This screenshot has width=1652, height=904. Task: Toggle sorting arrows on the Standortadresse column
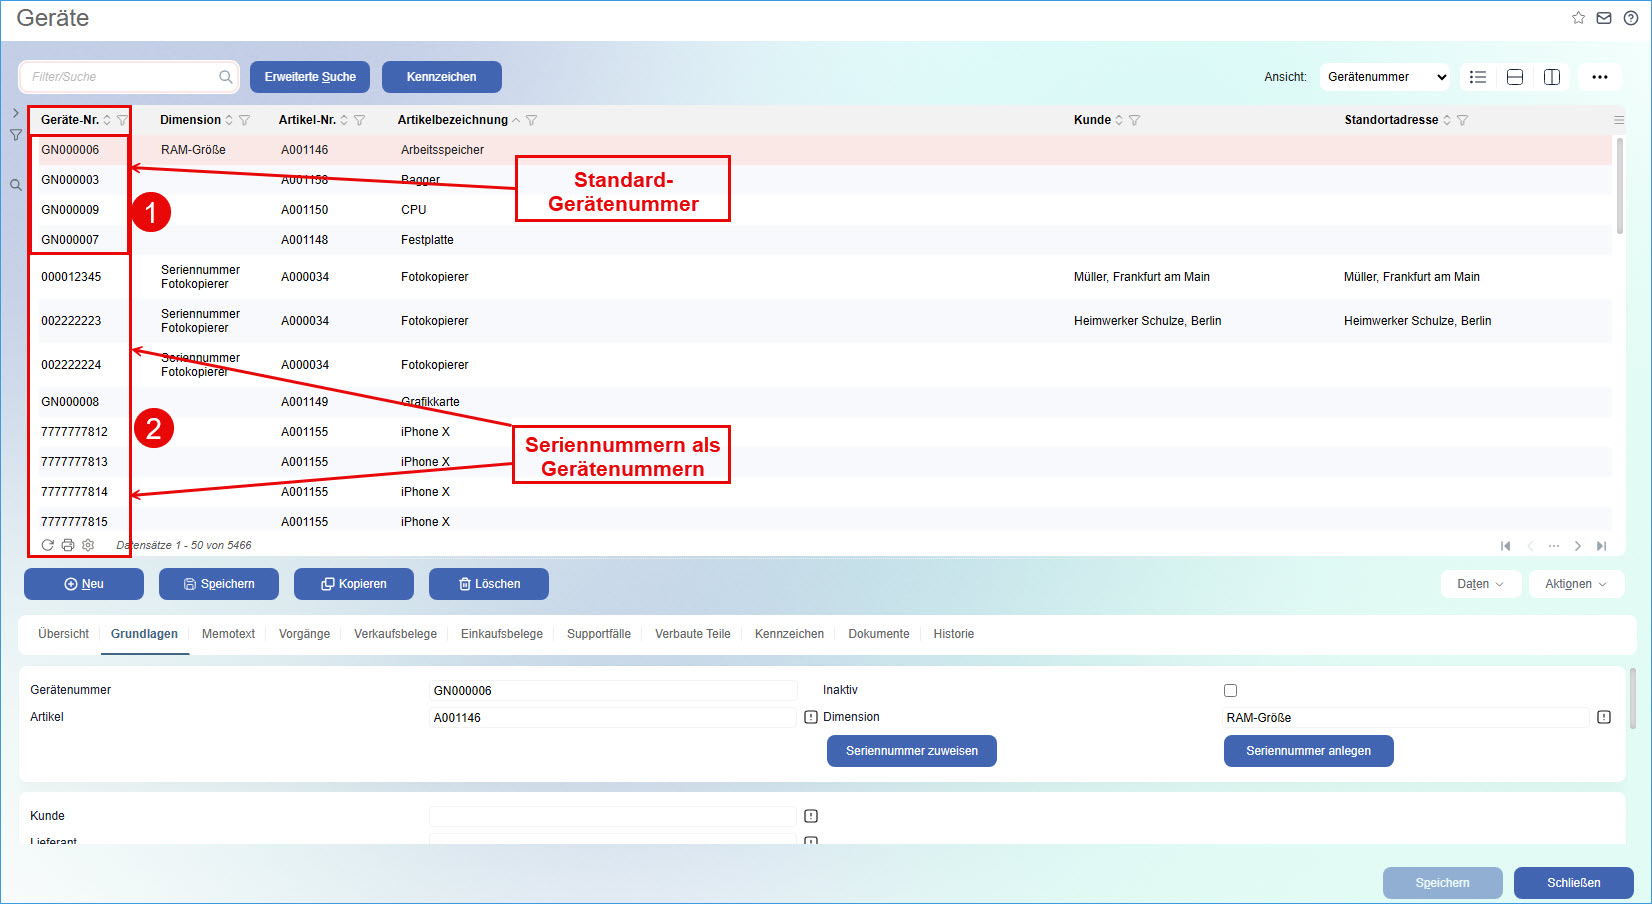1447,120
